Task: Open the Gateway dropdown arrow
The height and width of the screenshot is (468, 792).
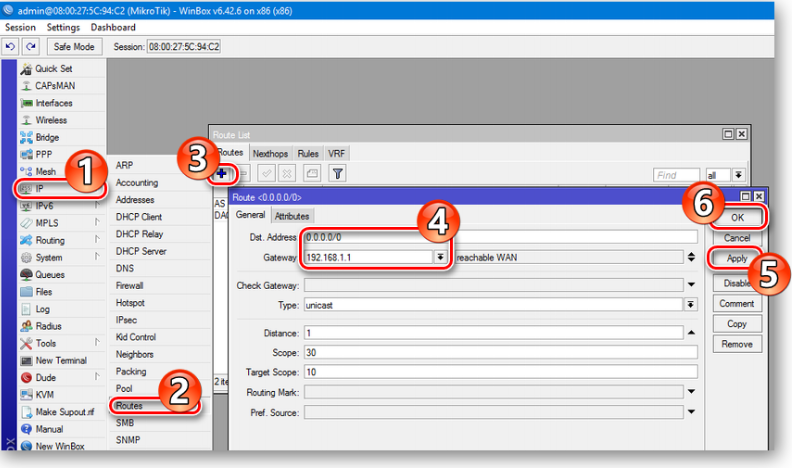Action: [440, 257]
